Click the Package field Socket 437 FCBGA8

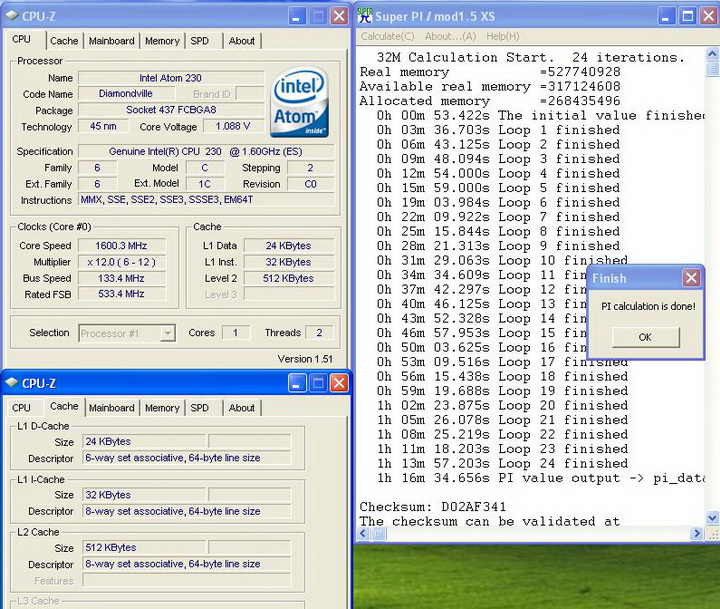(x=171, y=110)
